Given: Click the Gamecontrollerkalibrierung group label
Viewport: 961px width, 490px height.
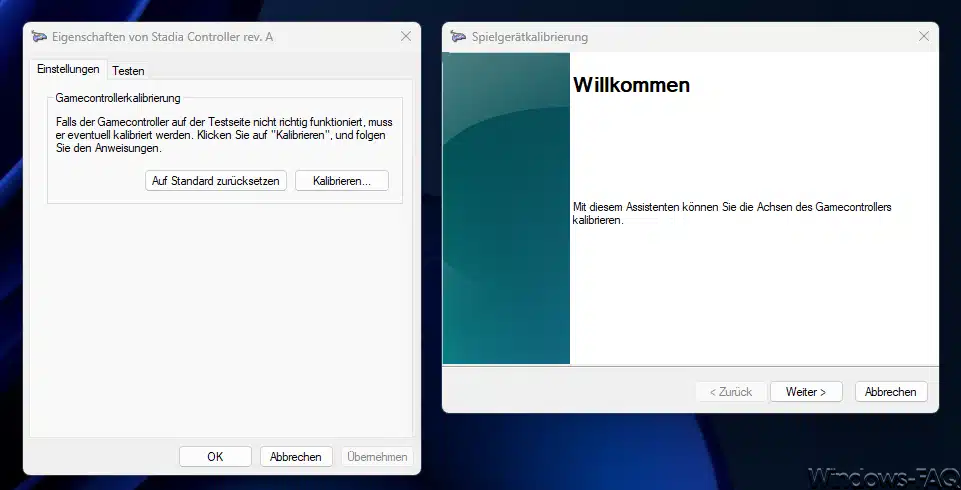Looking at the screenshot, I should (118, 98).
